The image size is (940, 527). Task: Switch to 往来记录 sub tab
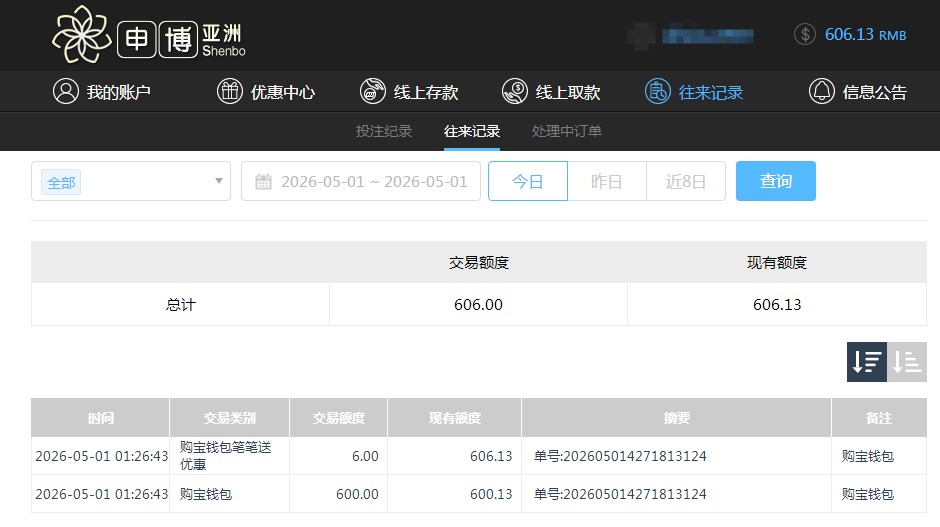tap(472, 131)
